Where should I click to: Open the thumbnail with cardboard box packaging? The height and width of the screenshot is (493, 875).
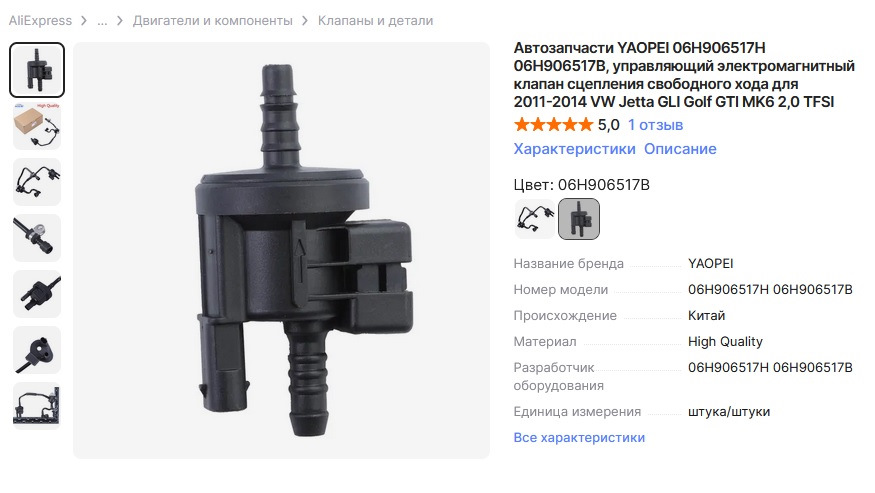[x=37, y=126]
